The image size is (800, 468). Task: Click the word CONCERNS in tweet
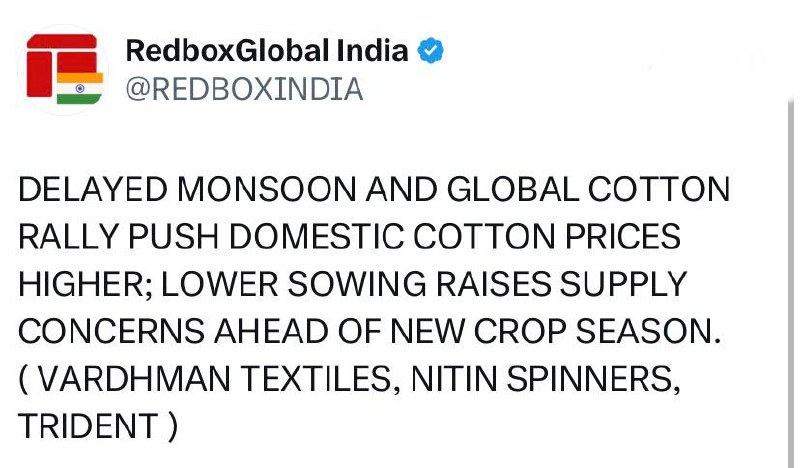(x=111, y=331)
